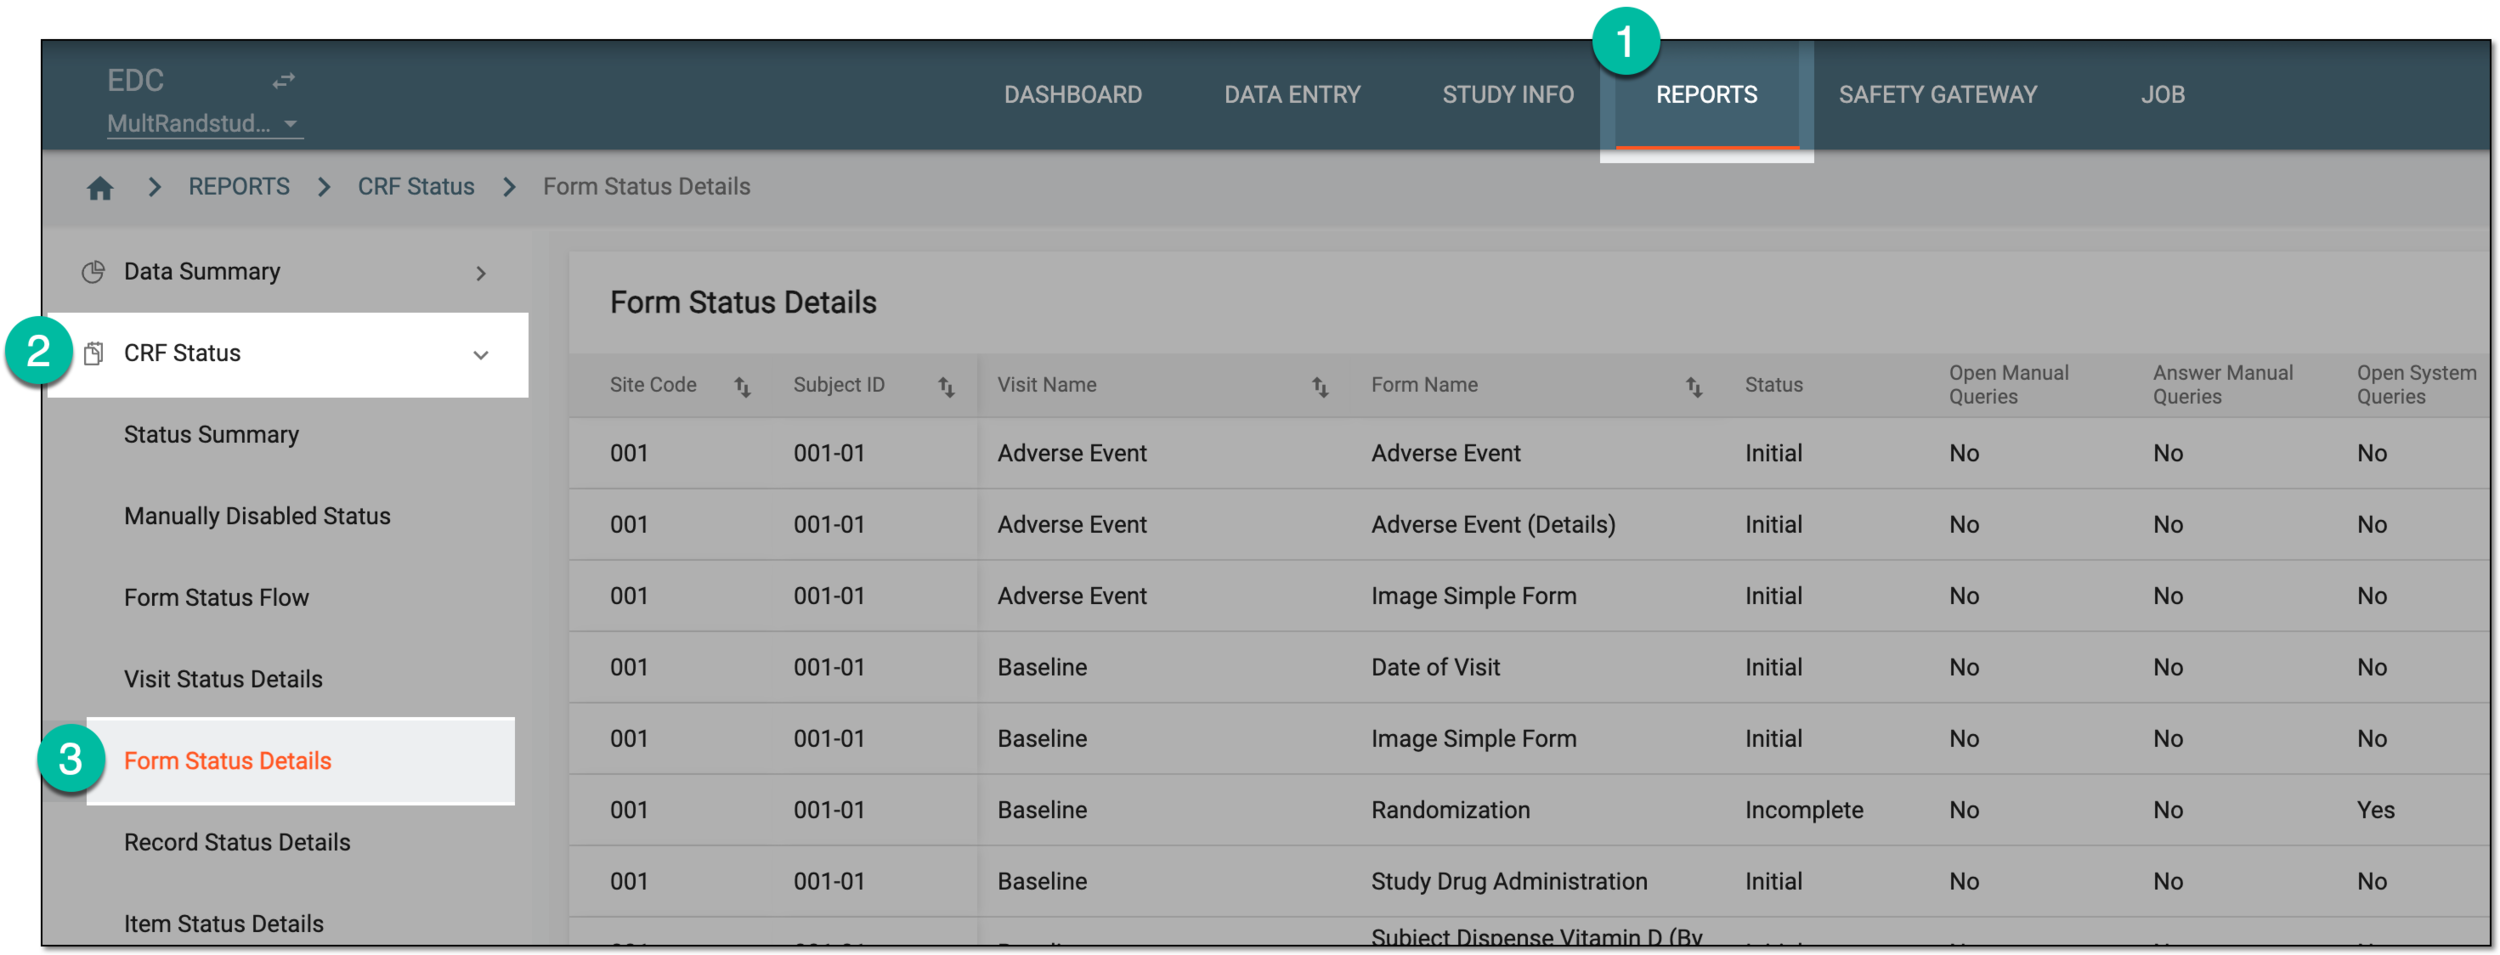Collapse the CRF Status section chevron
This screenshot has width=2500, height=955.
pyautogui.click(x=481, y=355)
